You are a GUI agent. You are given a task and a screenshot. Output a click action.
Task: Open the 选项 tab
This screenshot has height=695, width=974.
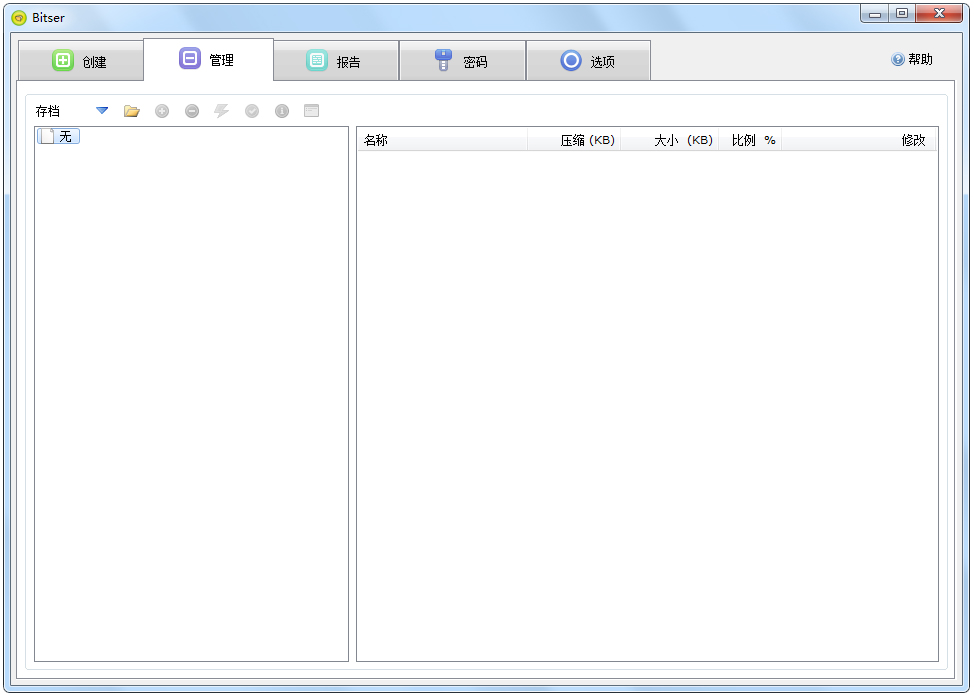pyautogui.click(x=588, y=61)
